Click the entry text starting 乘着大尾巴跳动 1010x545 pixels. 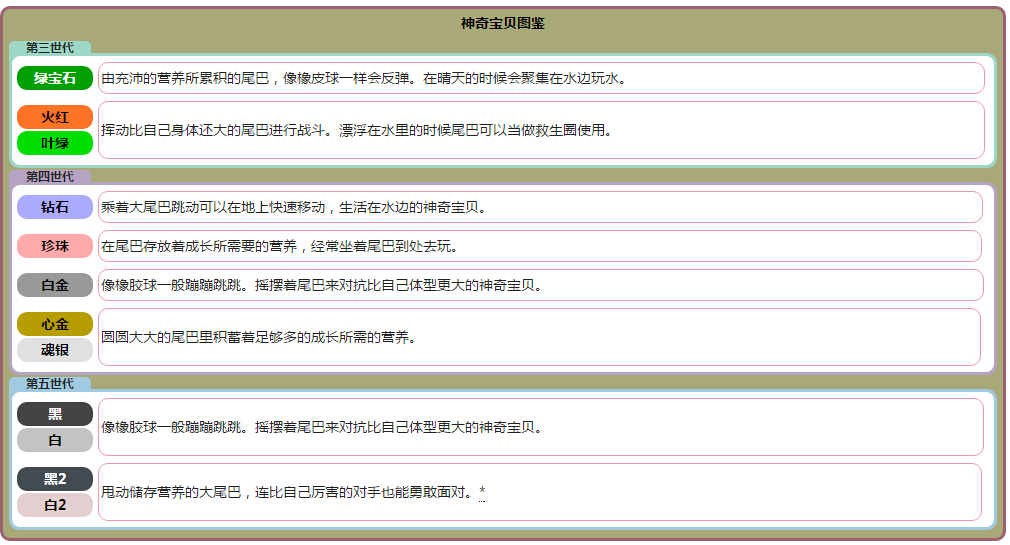tap(294, 207)
